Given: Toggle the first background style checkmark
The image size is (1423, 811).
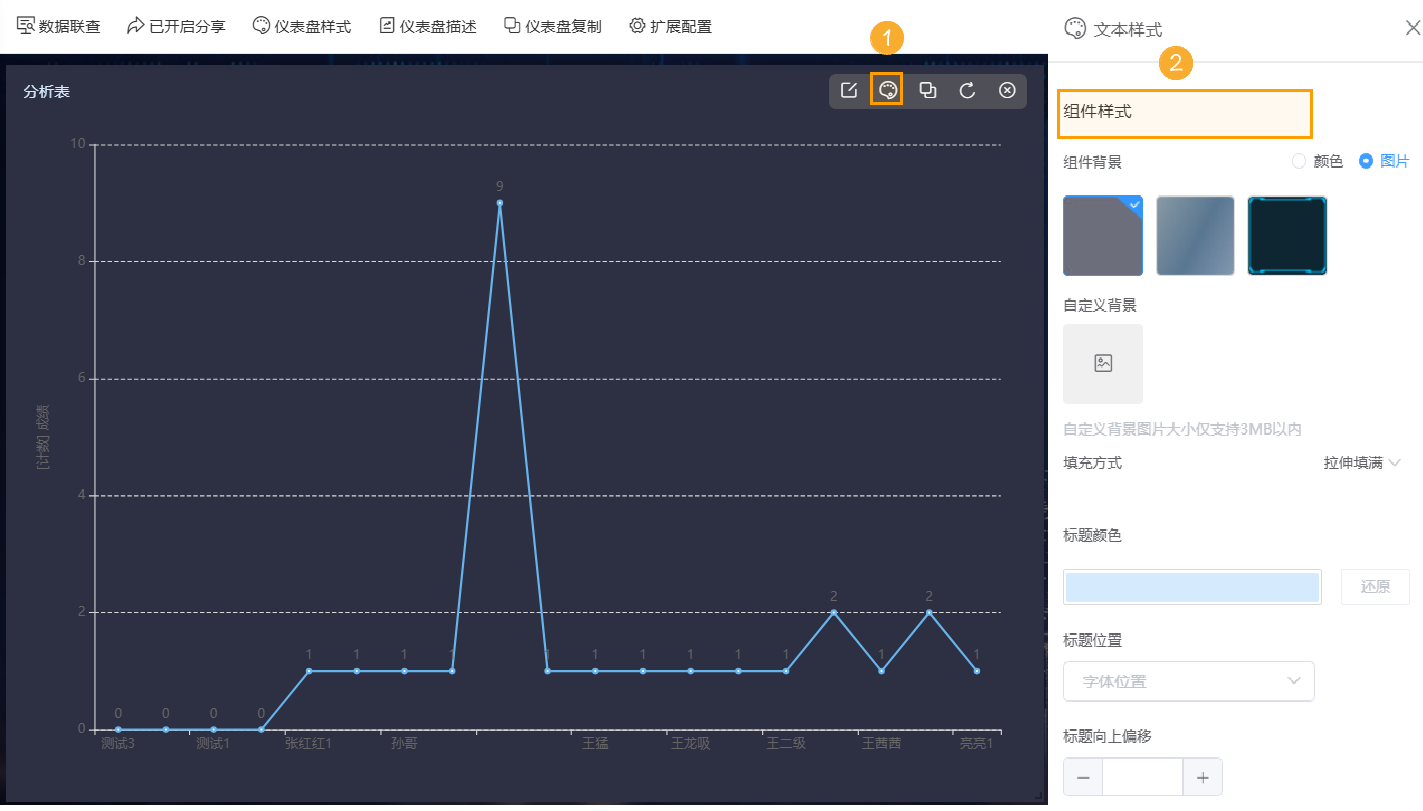Looking at the screenshot, I should pyautogui.click(x=1133, y=204).
